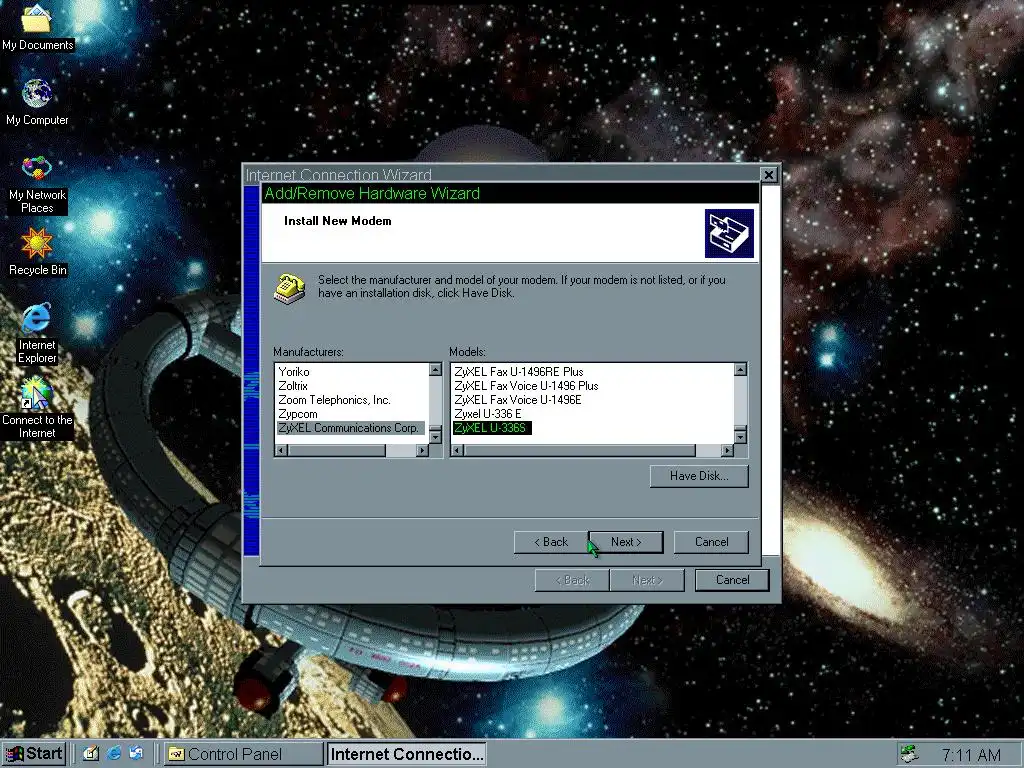Click Manufacturers list scroll up arrow
Image resolution: width=1024 pixels, height=768 pixels.
(x=436, y=370)
